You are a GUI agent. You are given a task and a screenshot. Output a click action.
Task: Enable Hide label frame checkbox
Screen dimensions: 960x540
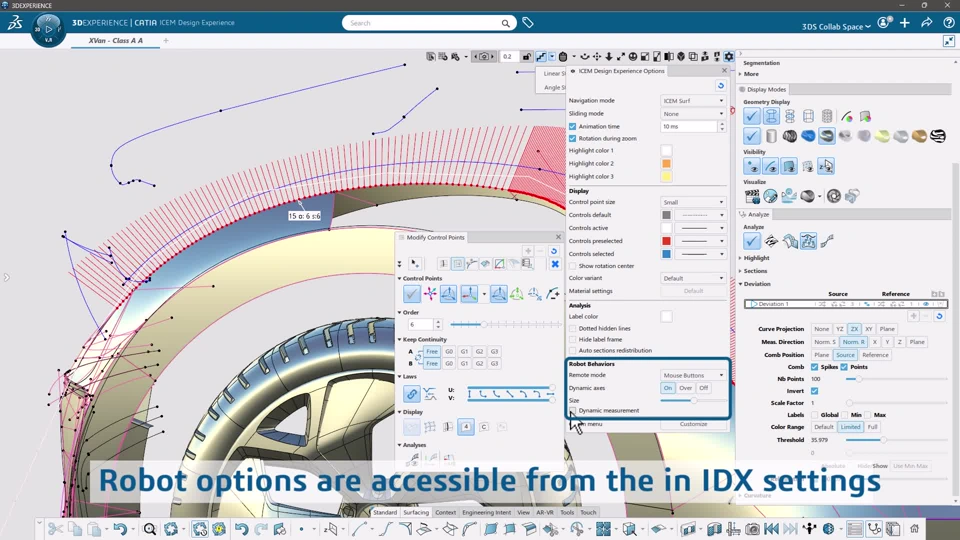pyautogui.click(x=572, y=339)
